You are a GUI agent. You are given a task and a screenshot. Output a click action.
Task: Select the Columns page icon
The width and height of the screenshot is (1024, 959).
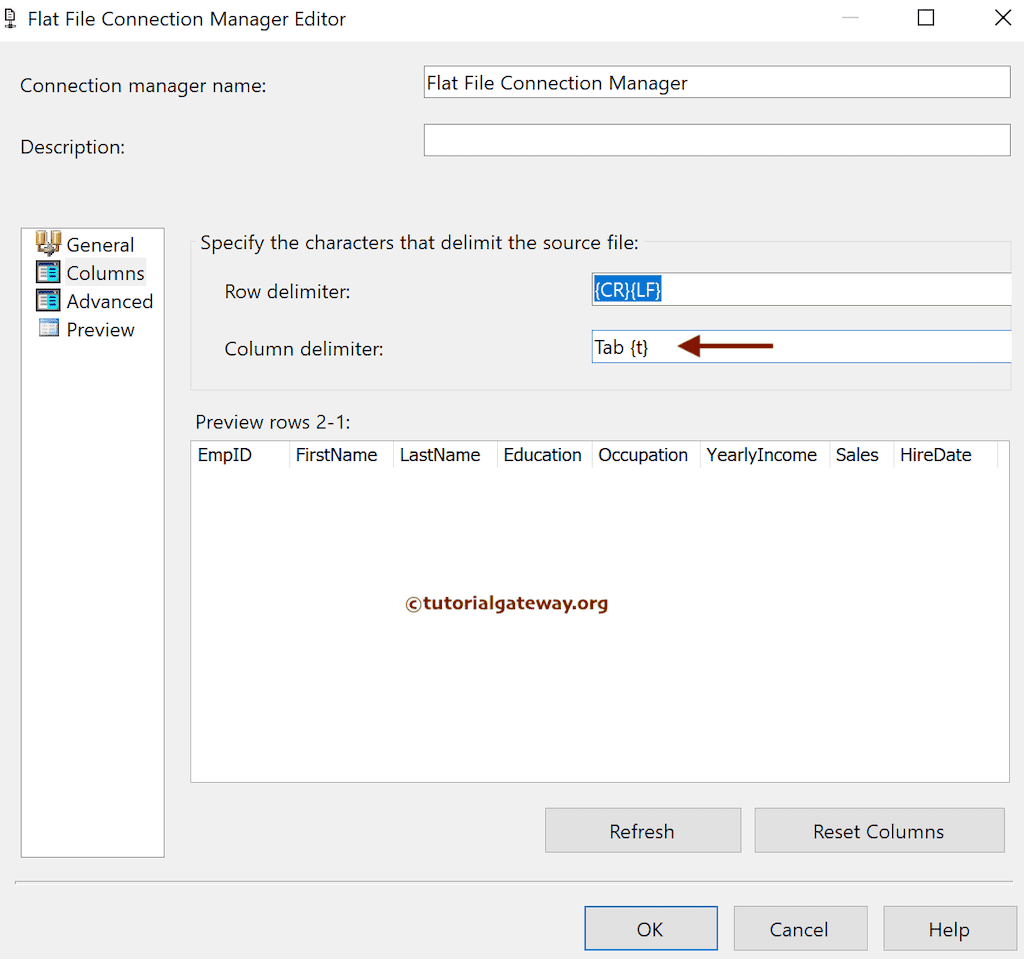[x=48, y=272]
